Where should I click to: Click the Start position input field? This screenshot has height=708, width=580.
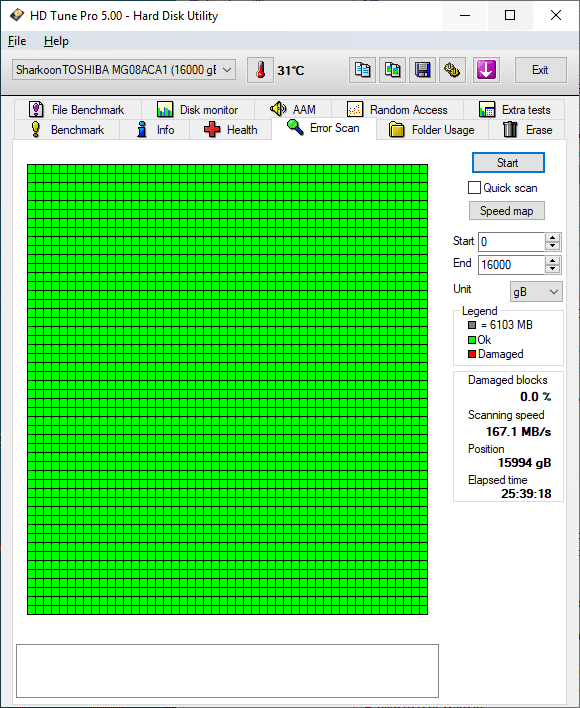[511, 242]
